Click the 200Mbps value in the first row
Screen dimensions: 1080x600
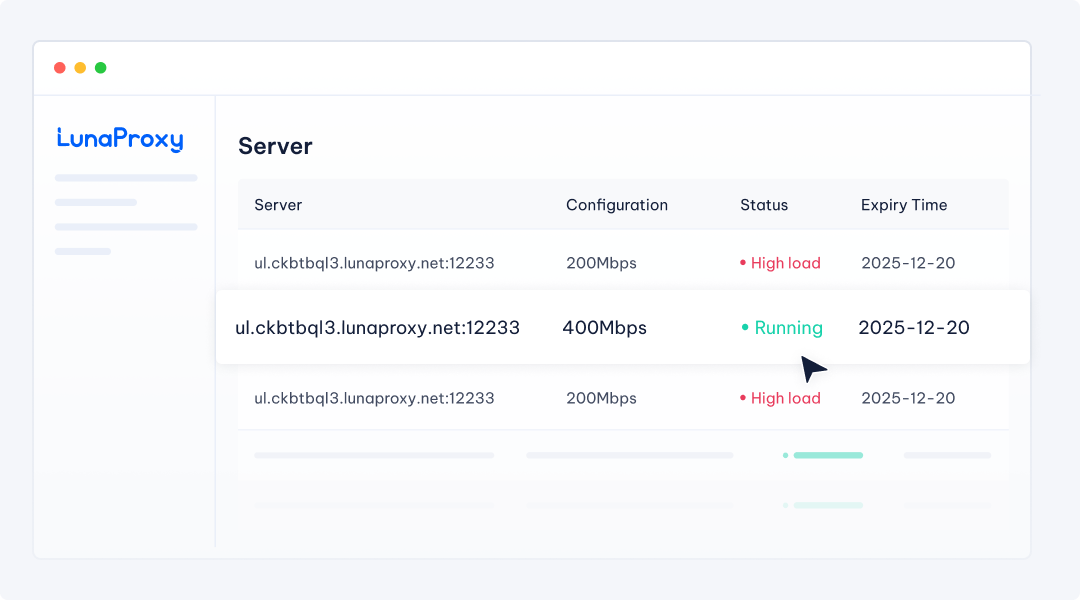tap(601, 264)
